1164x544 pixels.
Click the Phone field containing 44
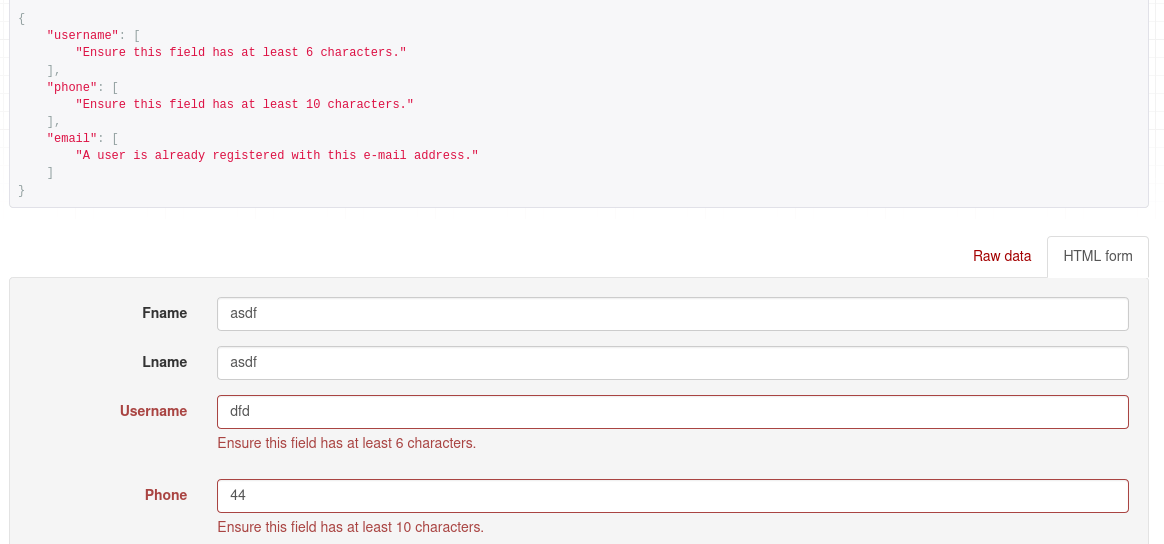[x=673, y=496]
